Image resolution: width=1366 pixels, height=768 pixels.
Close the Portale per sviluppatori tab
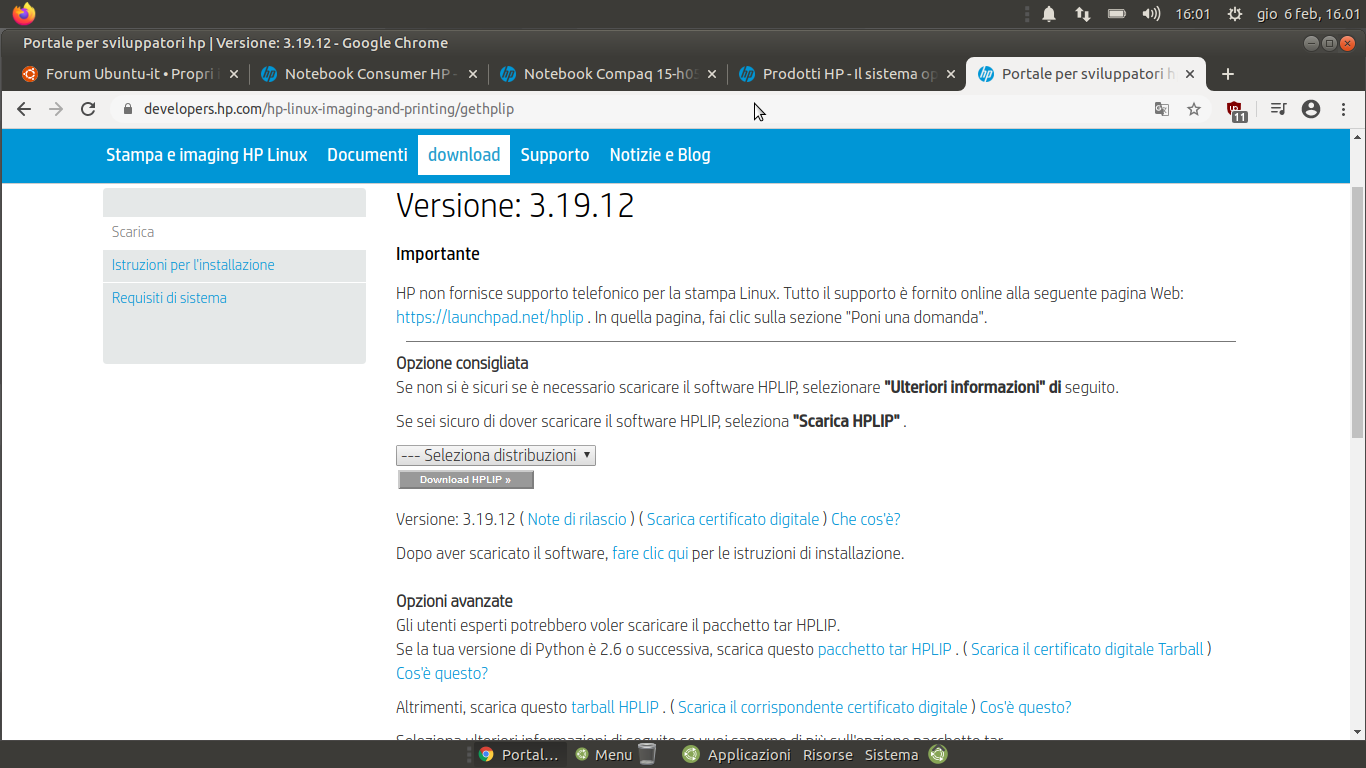[x=1190, y=74]
